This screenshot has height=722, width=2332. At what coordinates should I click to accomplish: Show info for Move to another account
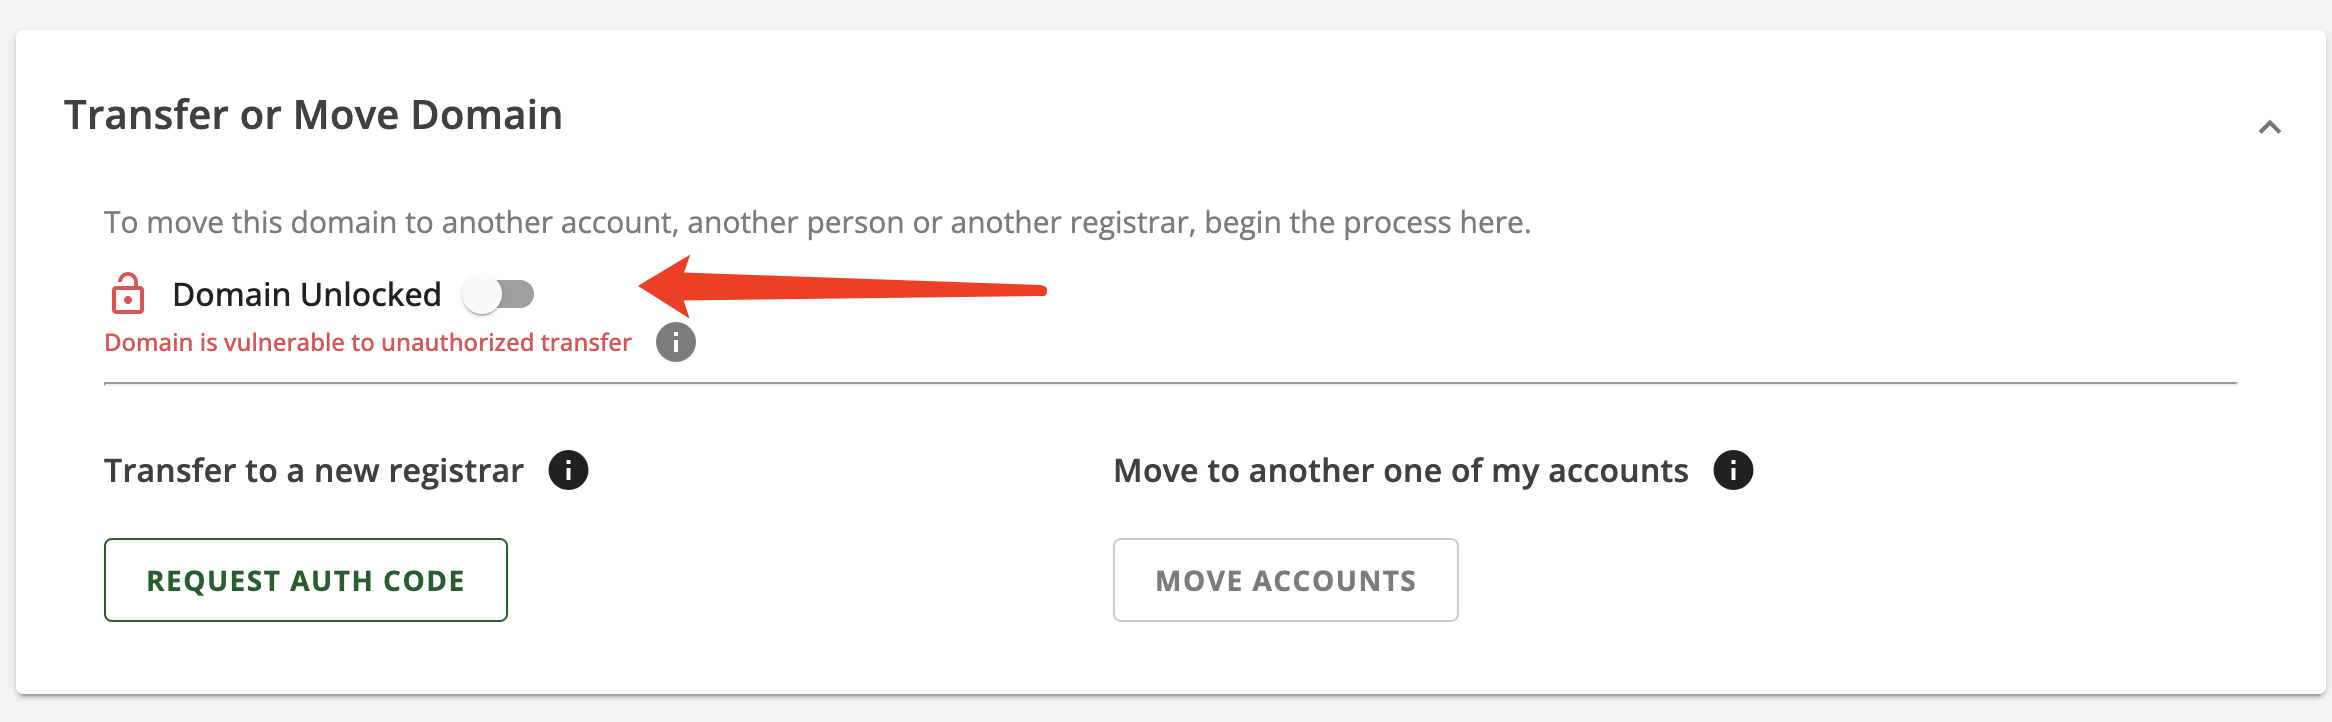(1733, 470)
